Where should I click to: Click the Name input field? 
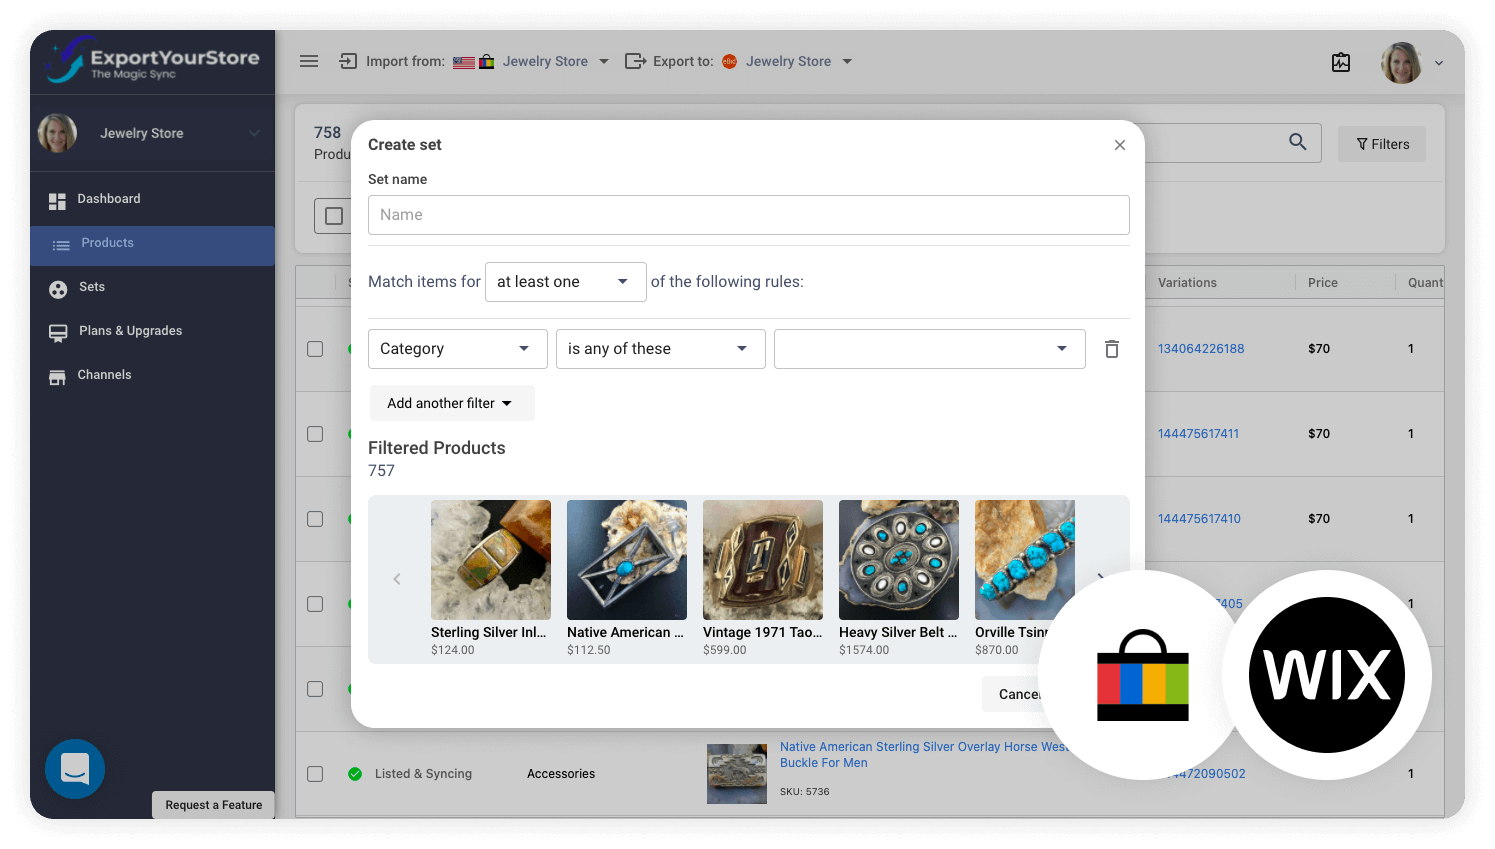[748, 214]
